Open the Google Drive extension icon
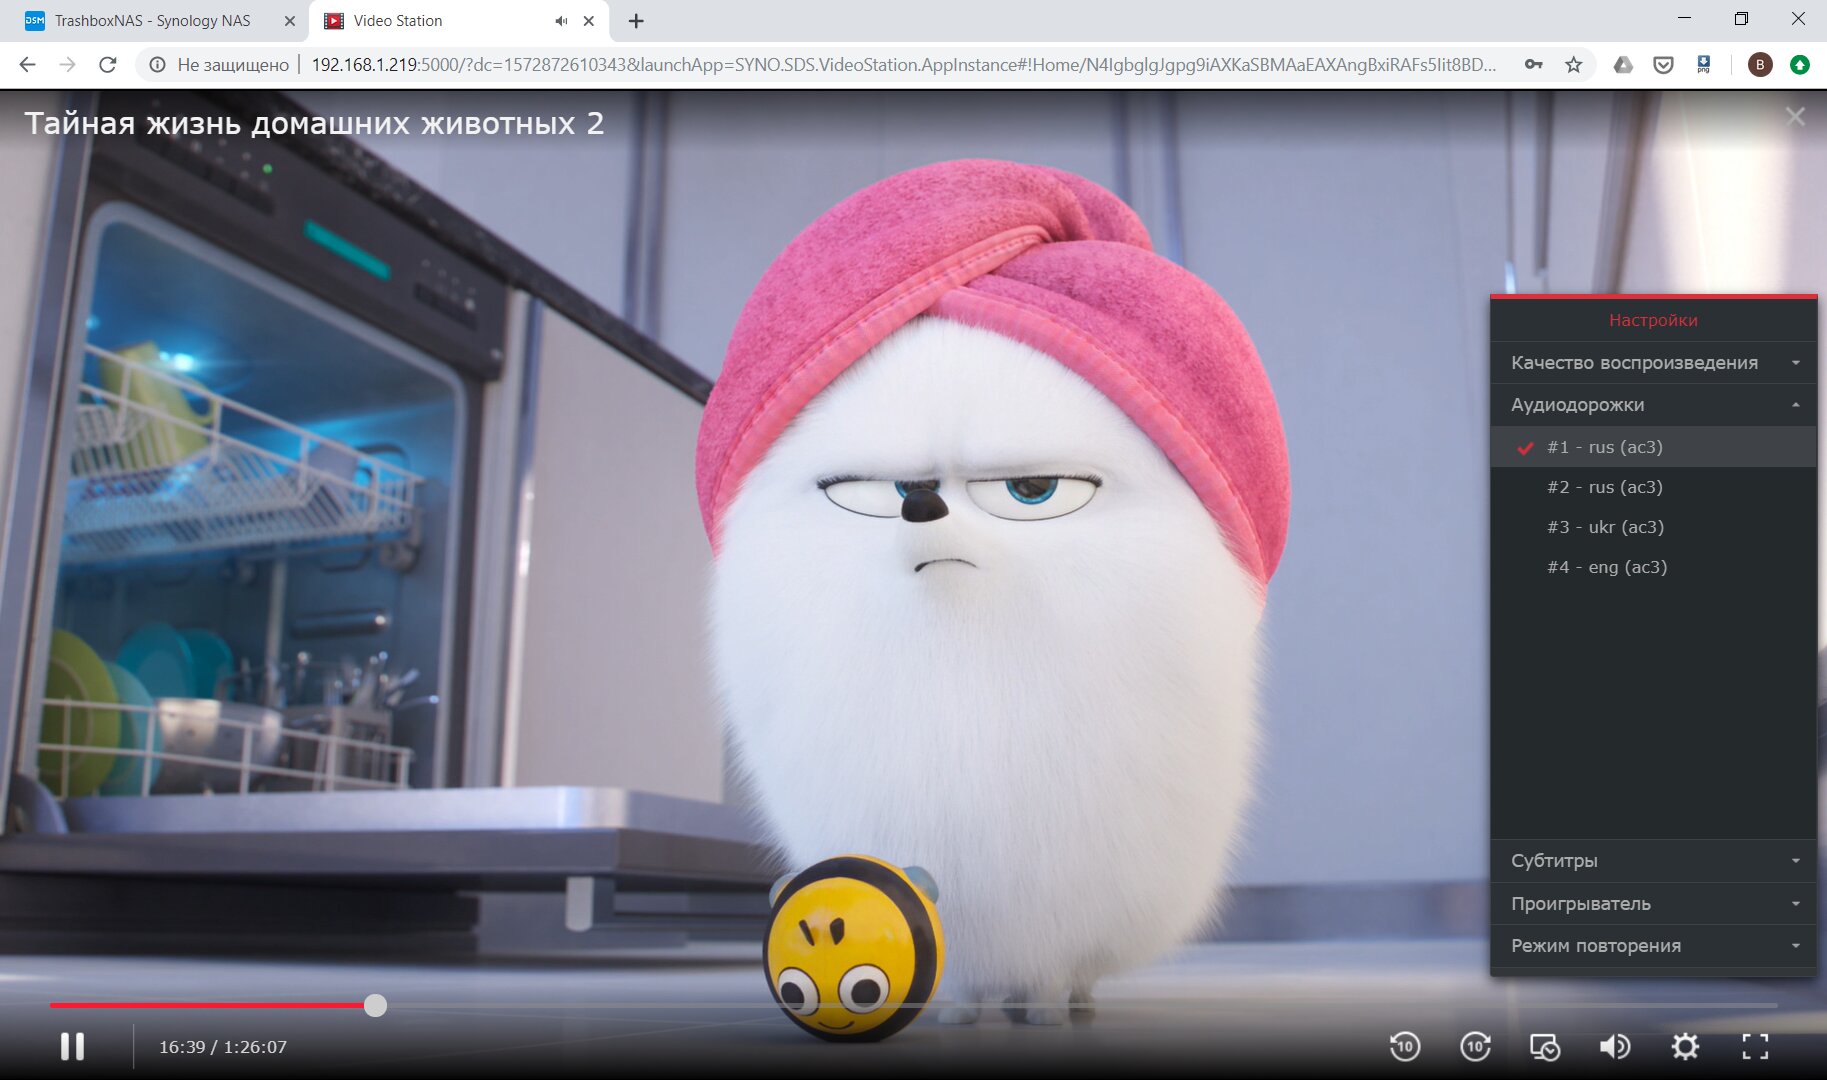This screenshot has height=1080, width=1827. pos(1623,65)
